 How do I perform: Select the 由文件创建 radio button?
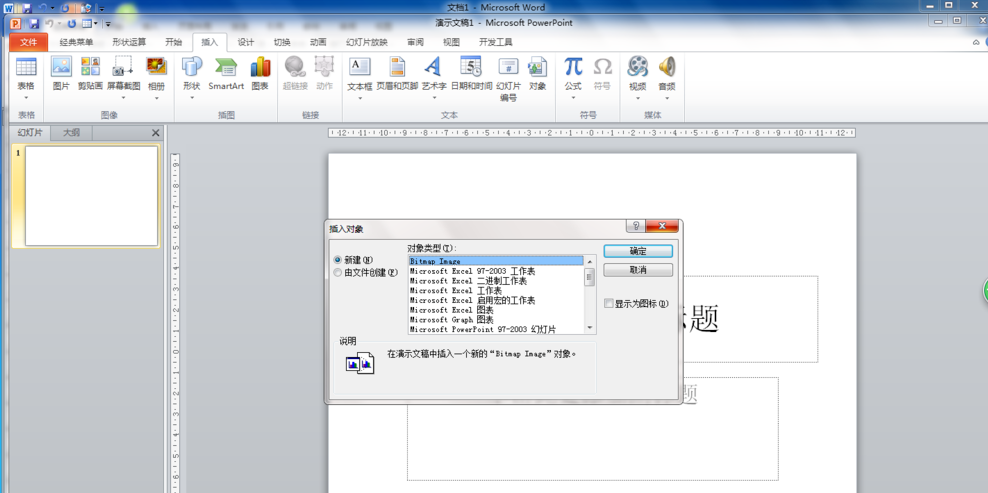(x=338, y=273)
